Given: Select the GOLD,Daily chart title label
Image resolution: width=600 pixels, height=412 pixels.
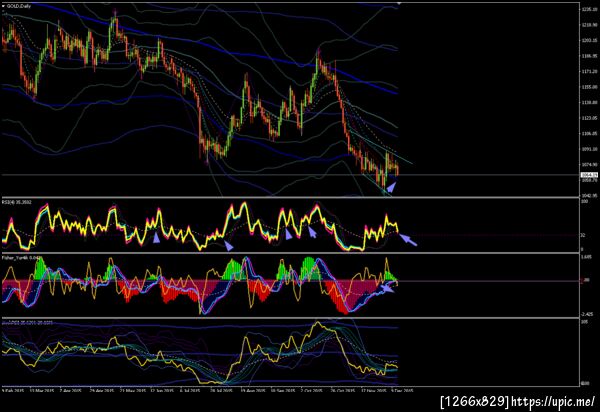Looking at the screenshot, I should point(19,6).
